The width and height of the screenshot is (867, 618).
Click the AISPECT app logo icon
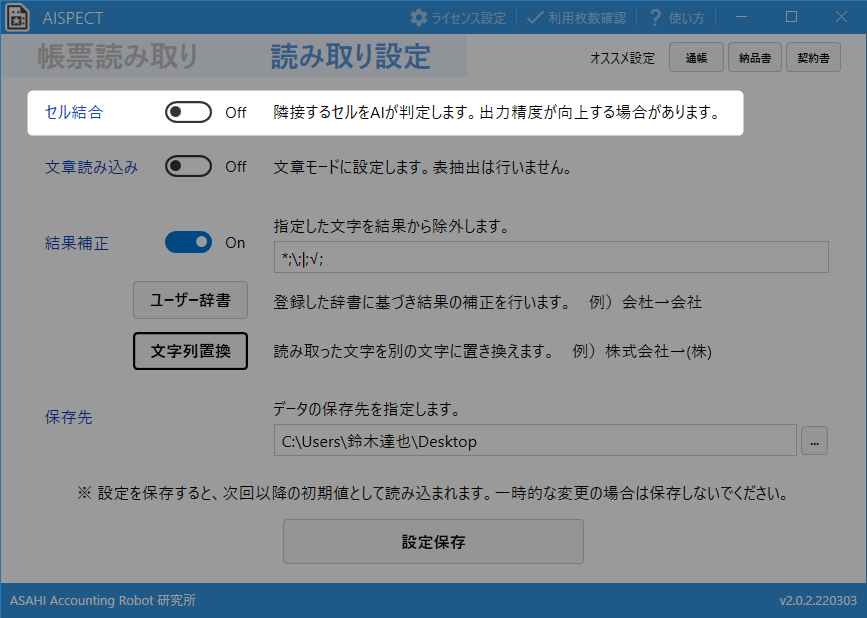17,17
